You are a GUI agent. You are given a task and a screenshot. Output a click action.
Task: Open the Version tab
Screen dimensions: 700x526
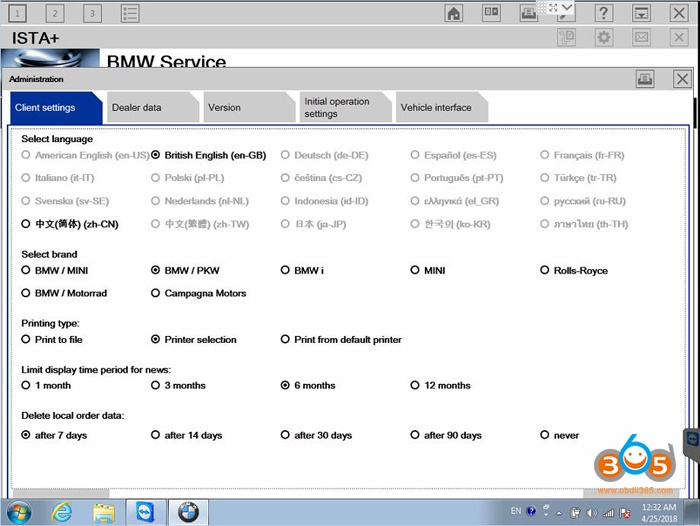coord(249,108)
